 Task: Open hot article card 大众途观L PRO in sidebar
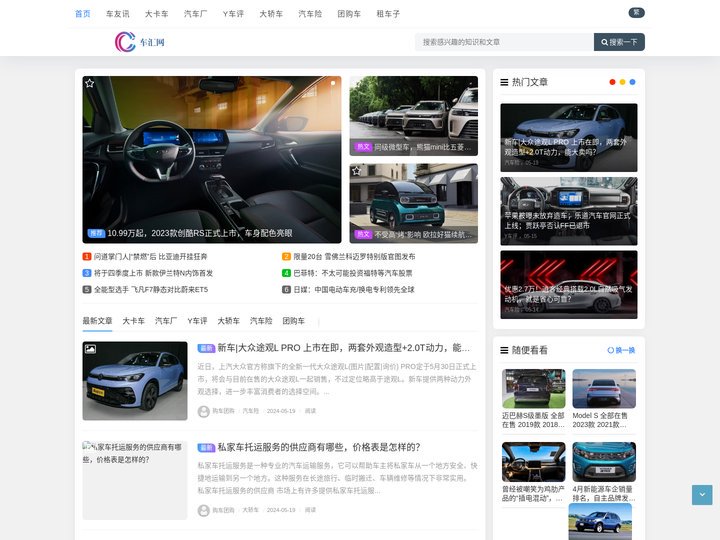pyautogui.click(x=569, y=138)
